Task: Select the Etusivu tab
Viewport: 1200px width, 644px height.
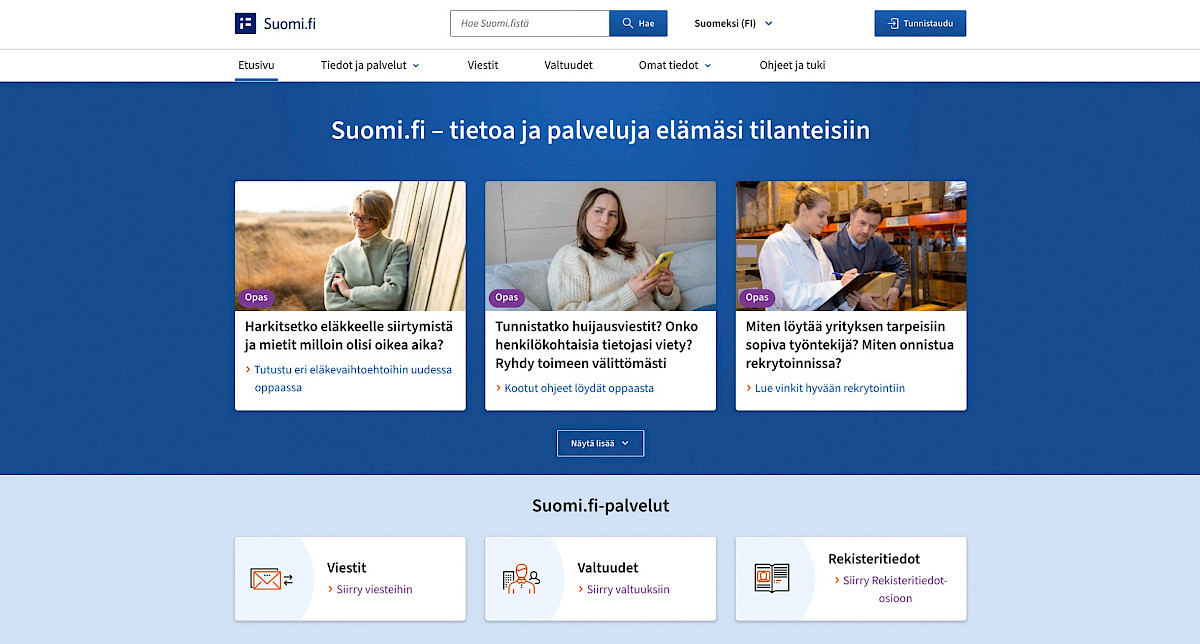Action: click(x=256, y=65)
